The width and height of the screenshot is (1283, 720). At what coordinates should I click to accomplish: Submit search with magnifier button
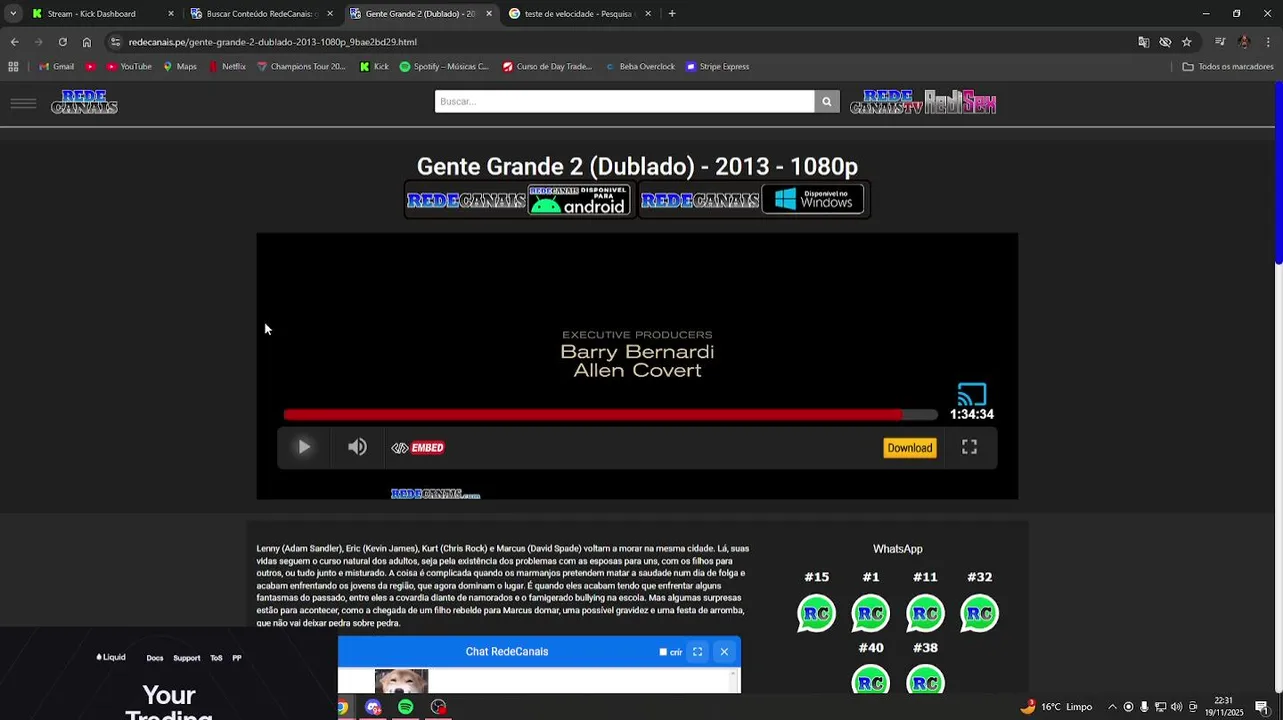(x=827, y=101)
